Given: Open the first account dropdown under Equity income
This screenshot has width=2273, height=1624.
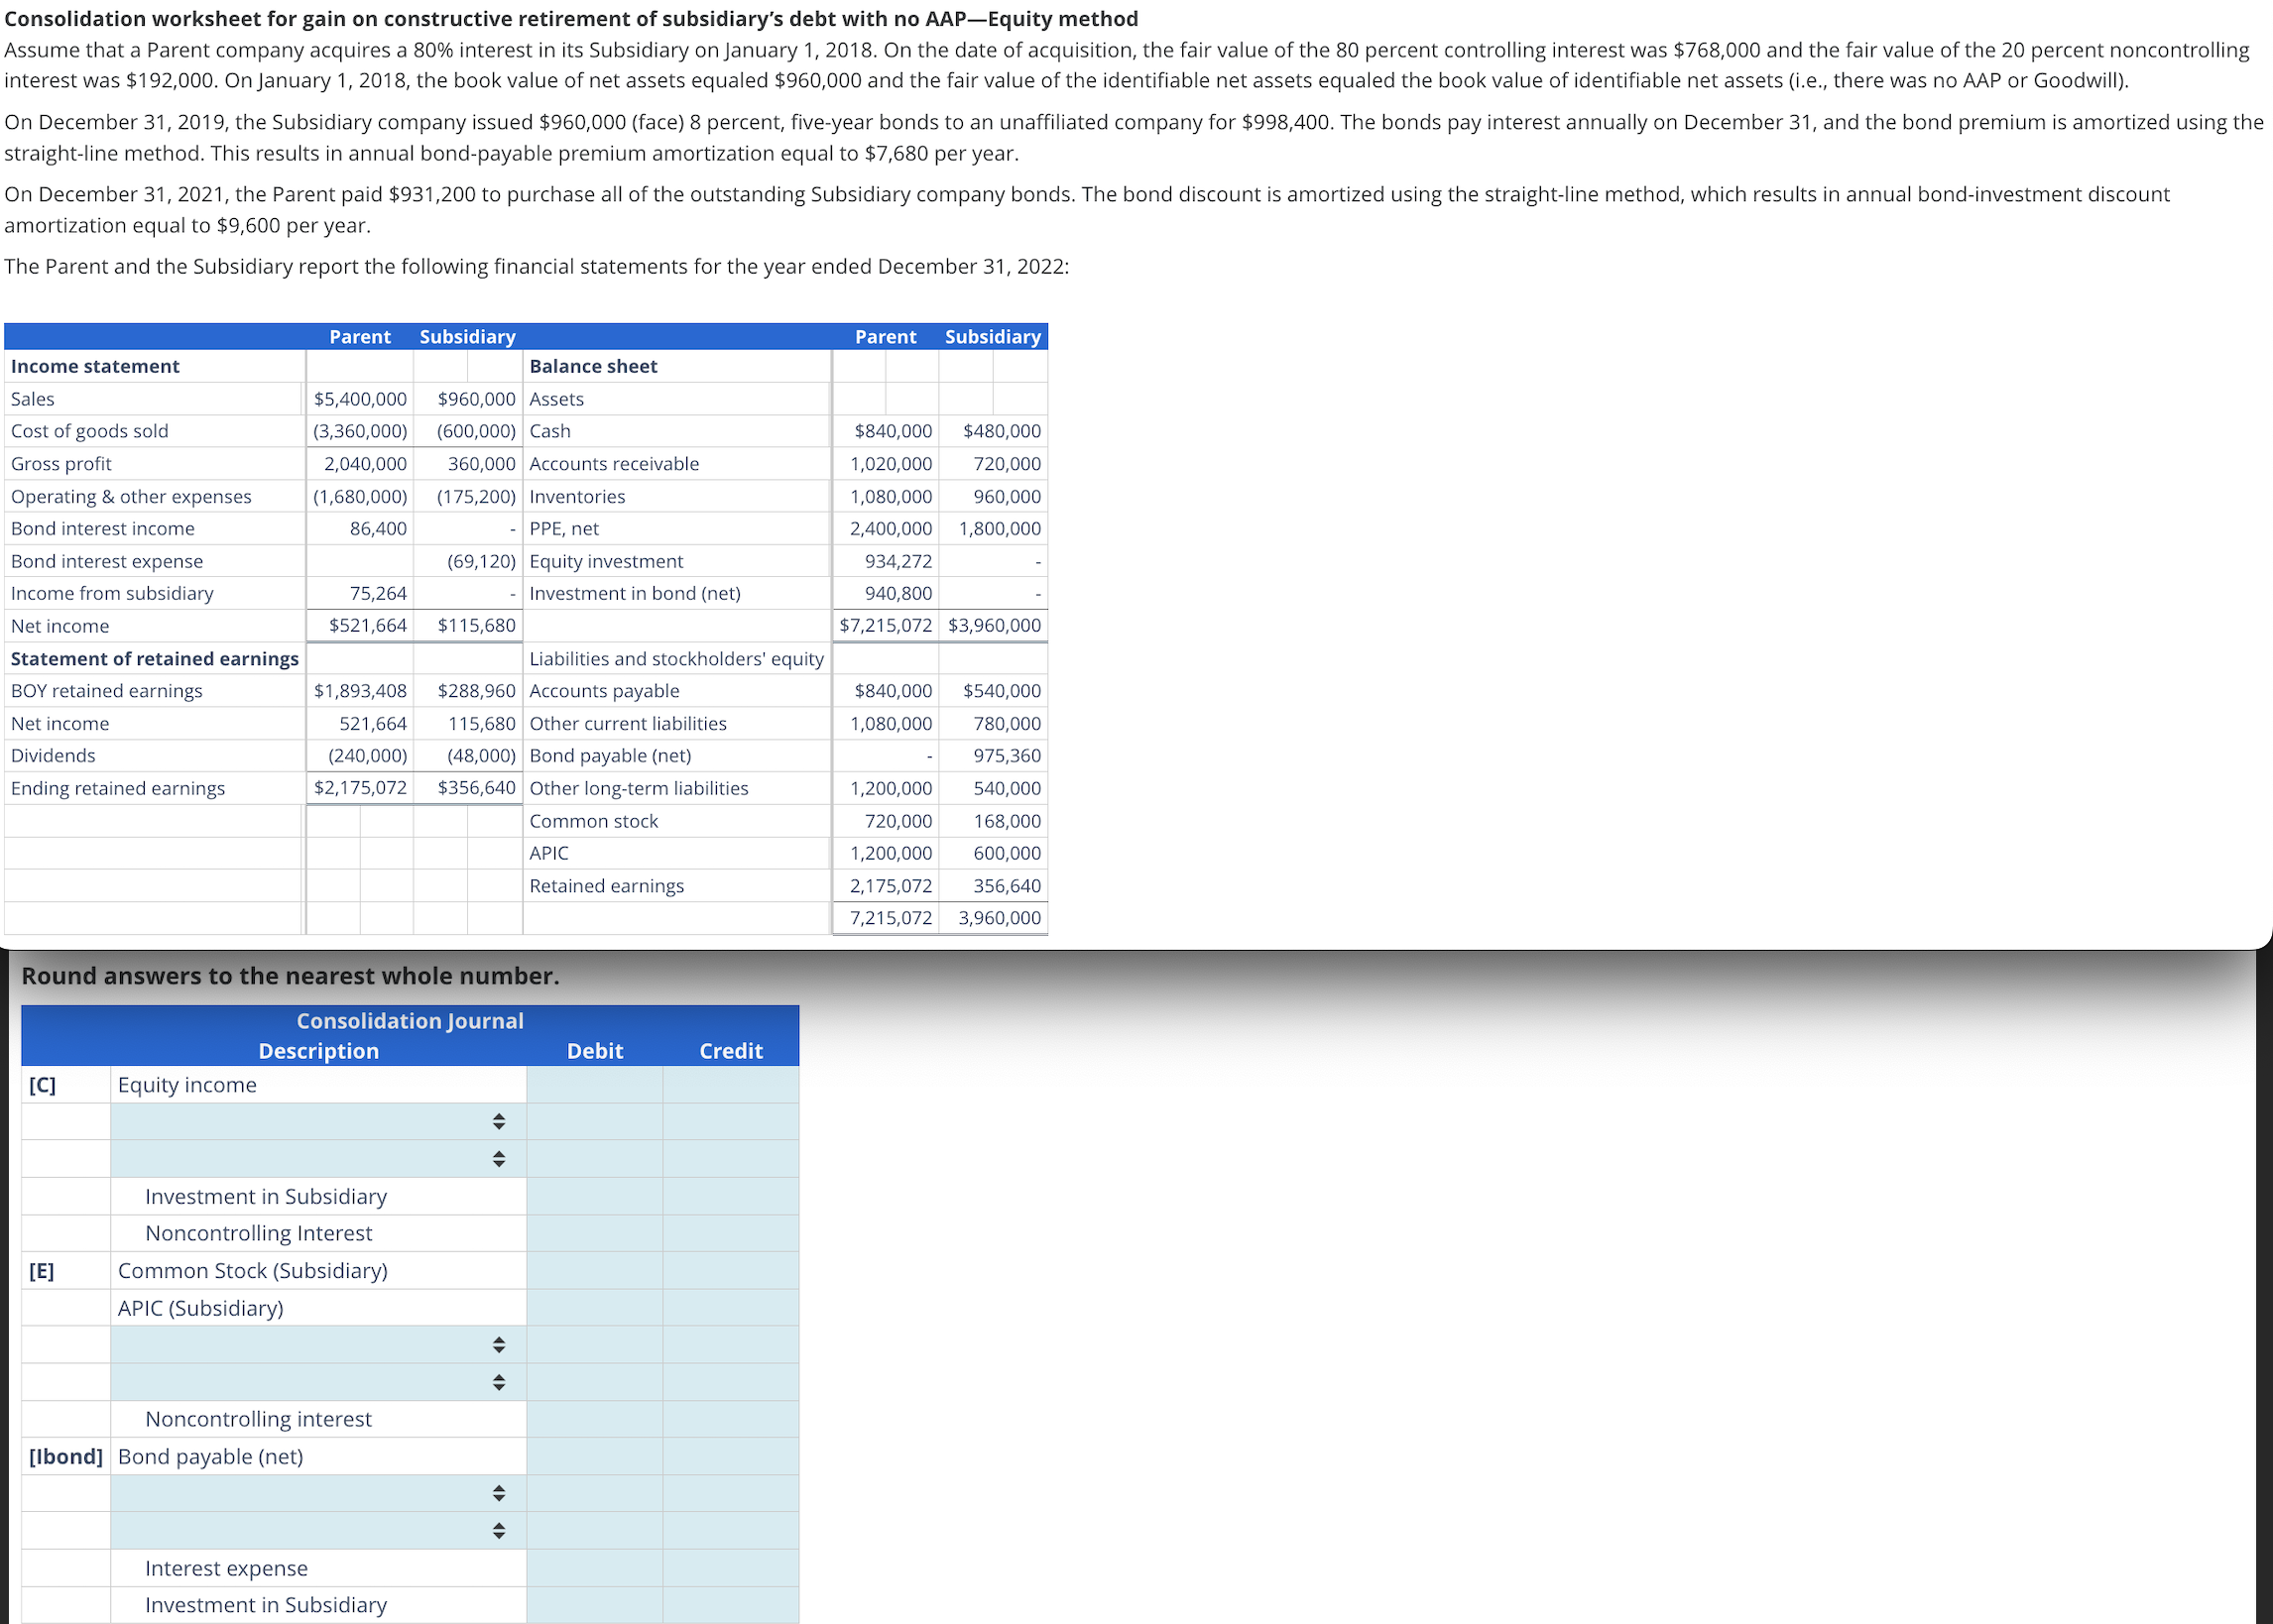Looking at the screenshot, I should coord(499,1121).
